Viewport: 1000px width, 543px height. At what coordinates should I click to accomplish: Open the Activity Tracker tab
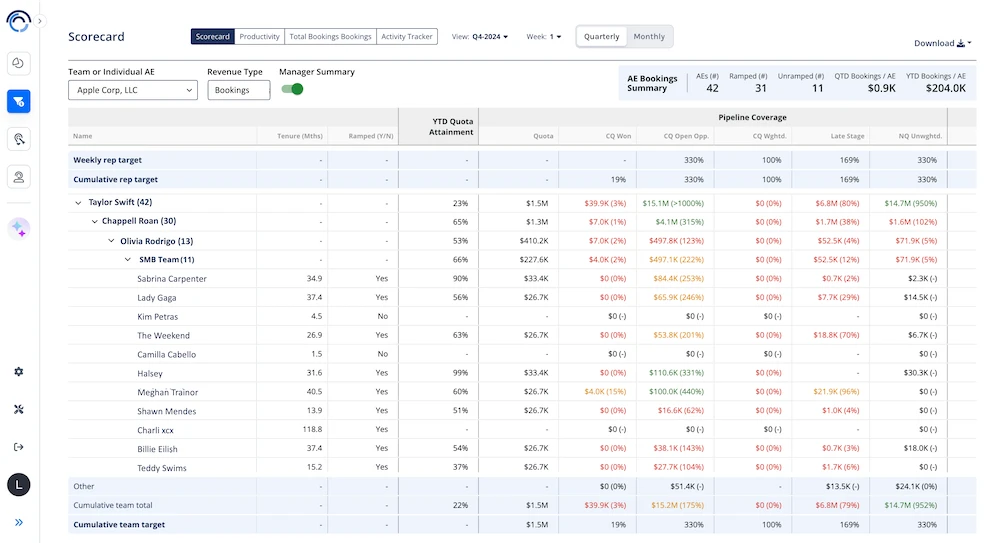pyautogui.click(x=407, y=37)
